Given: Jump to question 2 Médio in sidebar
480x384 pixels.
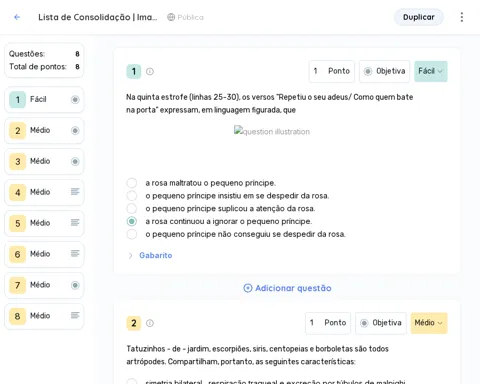Looking at the screenshot, I should click(44, 130).
